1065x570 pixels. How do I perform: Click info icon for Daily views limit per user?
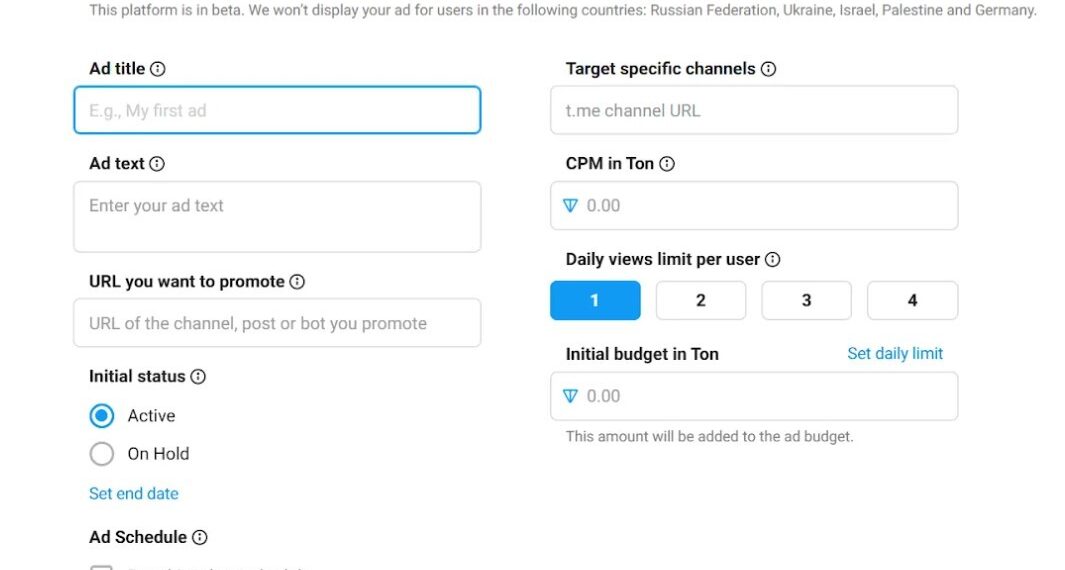[773, 259]
